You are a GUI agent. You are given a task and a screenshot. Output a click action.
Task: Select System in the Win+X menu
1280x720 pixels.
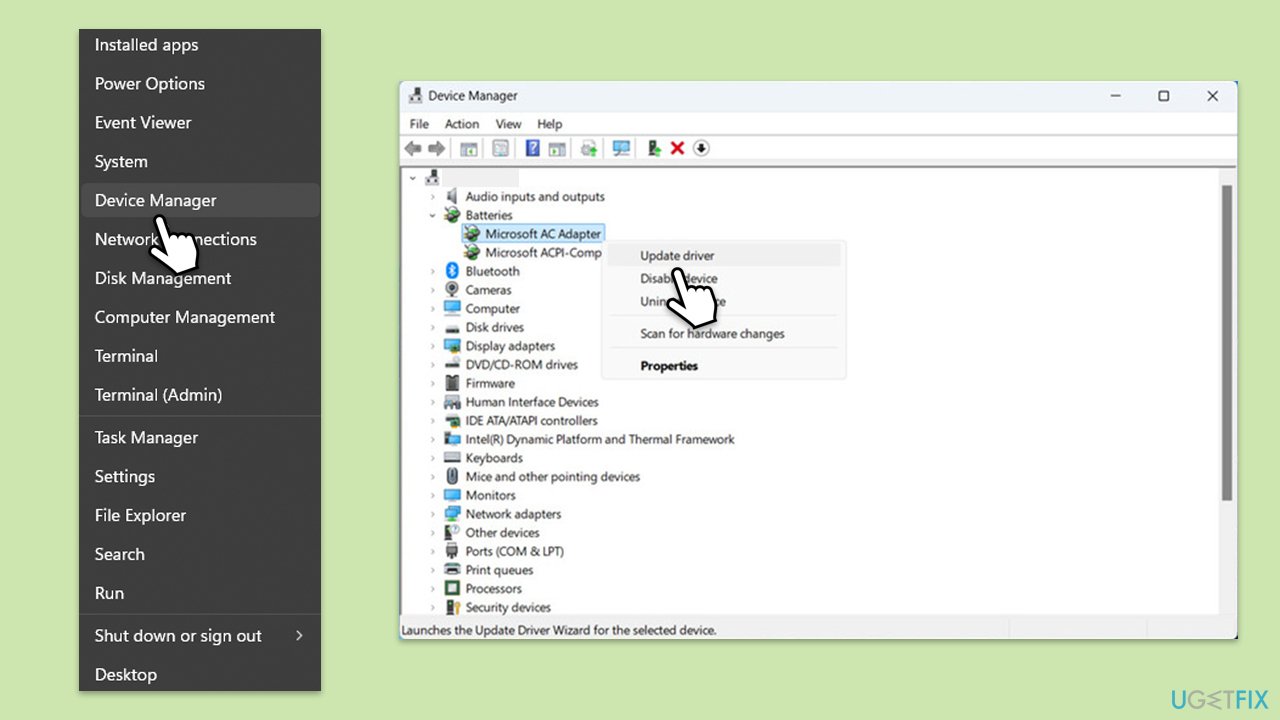(x=200, y=162)
